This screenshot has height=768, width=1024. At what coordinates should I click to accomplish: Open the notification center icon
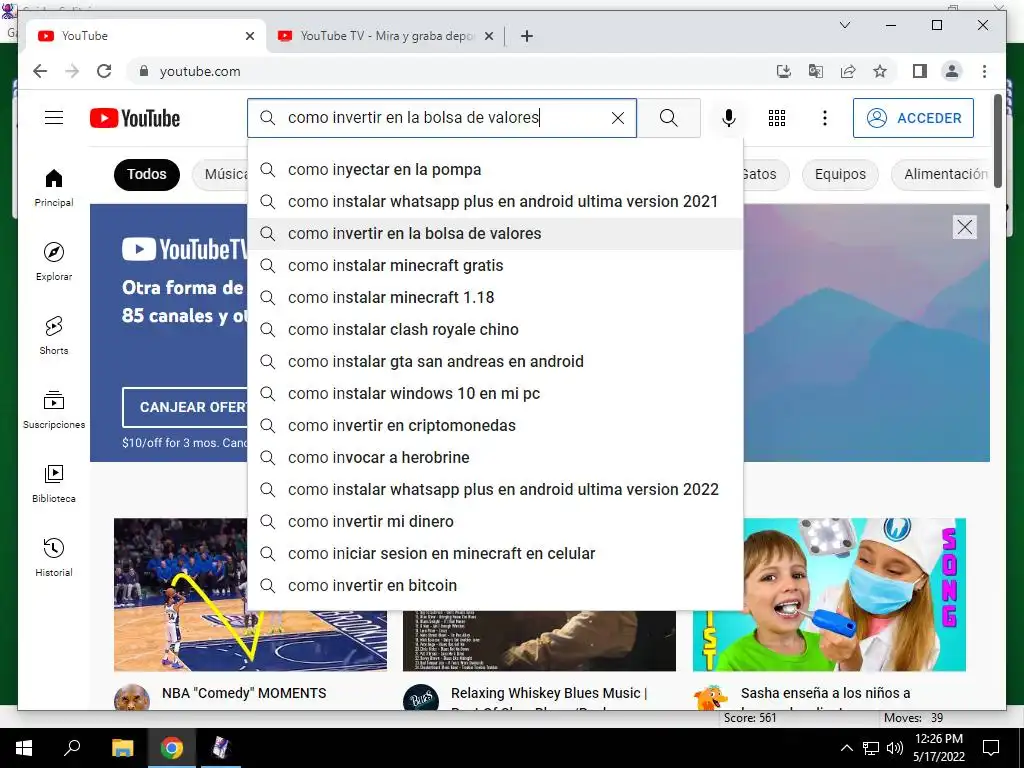pyautogui.click(x=991, y=748)
